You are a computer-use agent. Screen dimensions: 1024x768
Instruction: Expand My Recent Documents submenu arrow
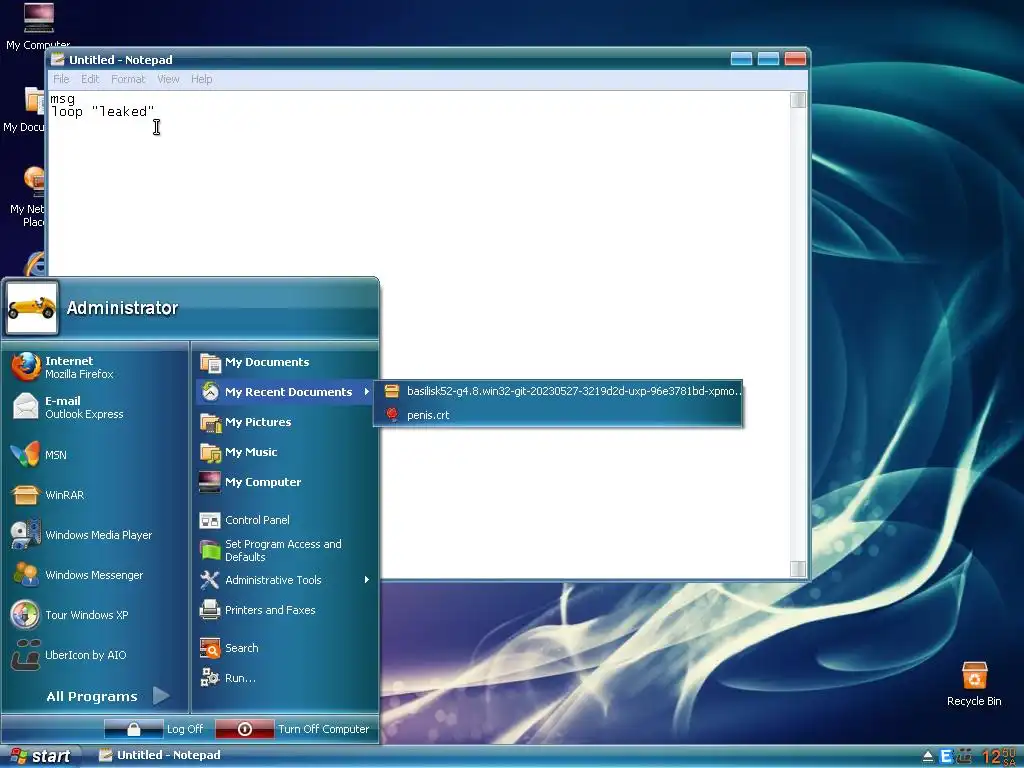366,392
